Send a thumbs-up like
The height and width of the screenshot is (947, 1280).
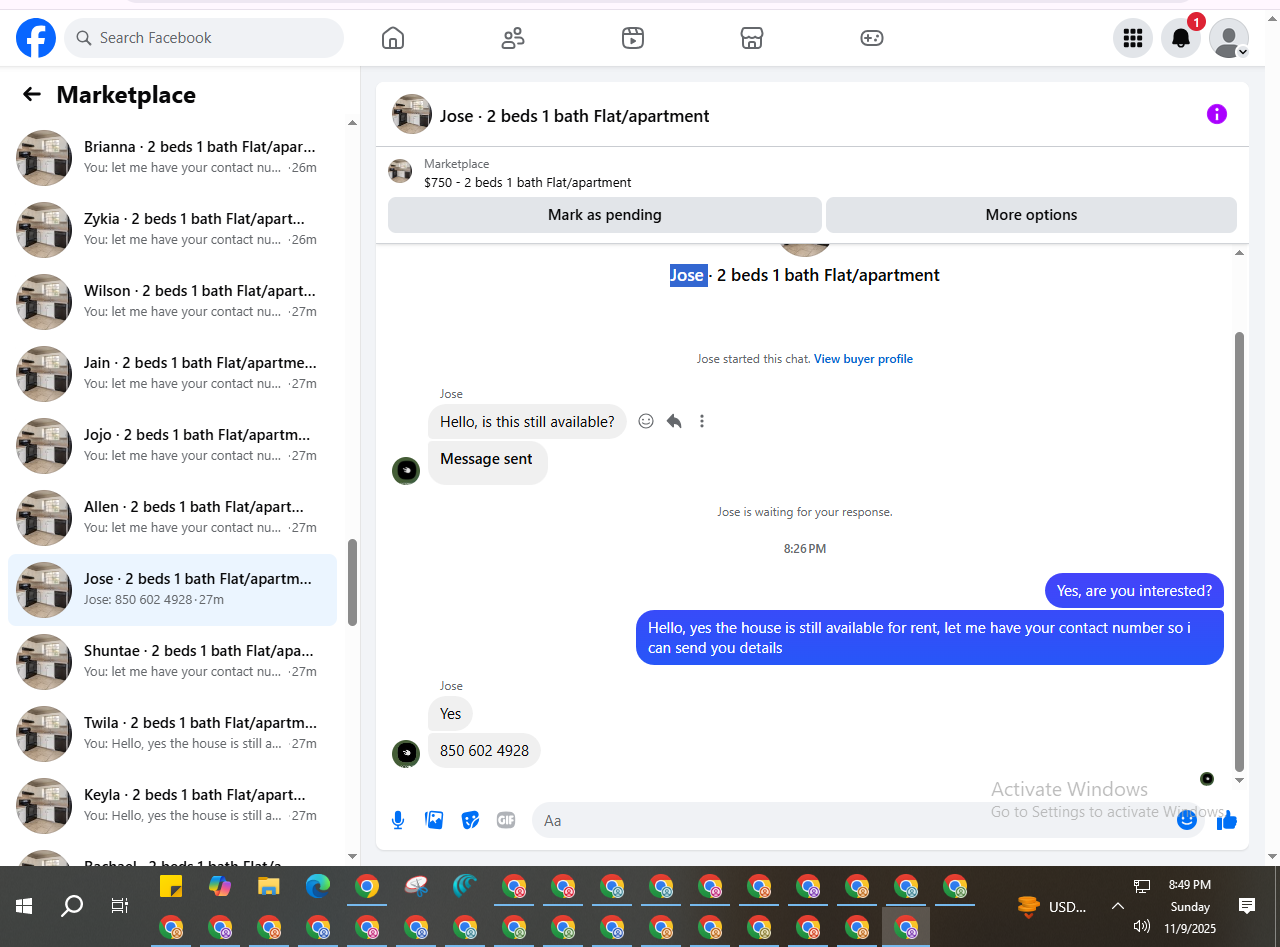[x=1227, y=820]
